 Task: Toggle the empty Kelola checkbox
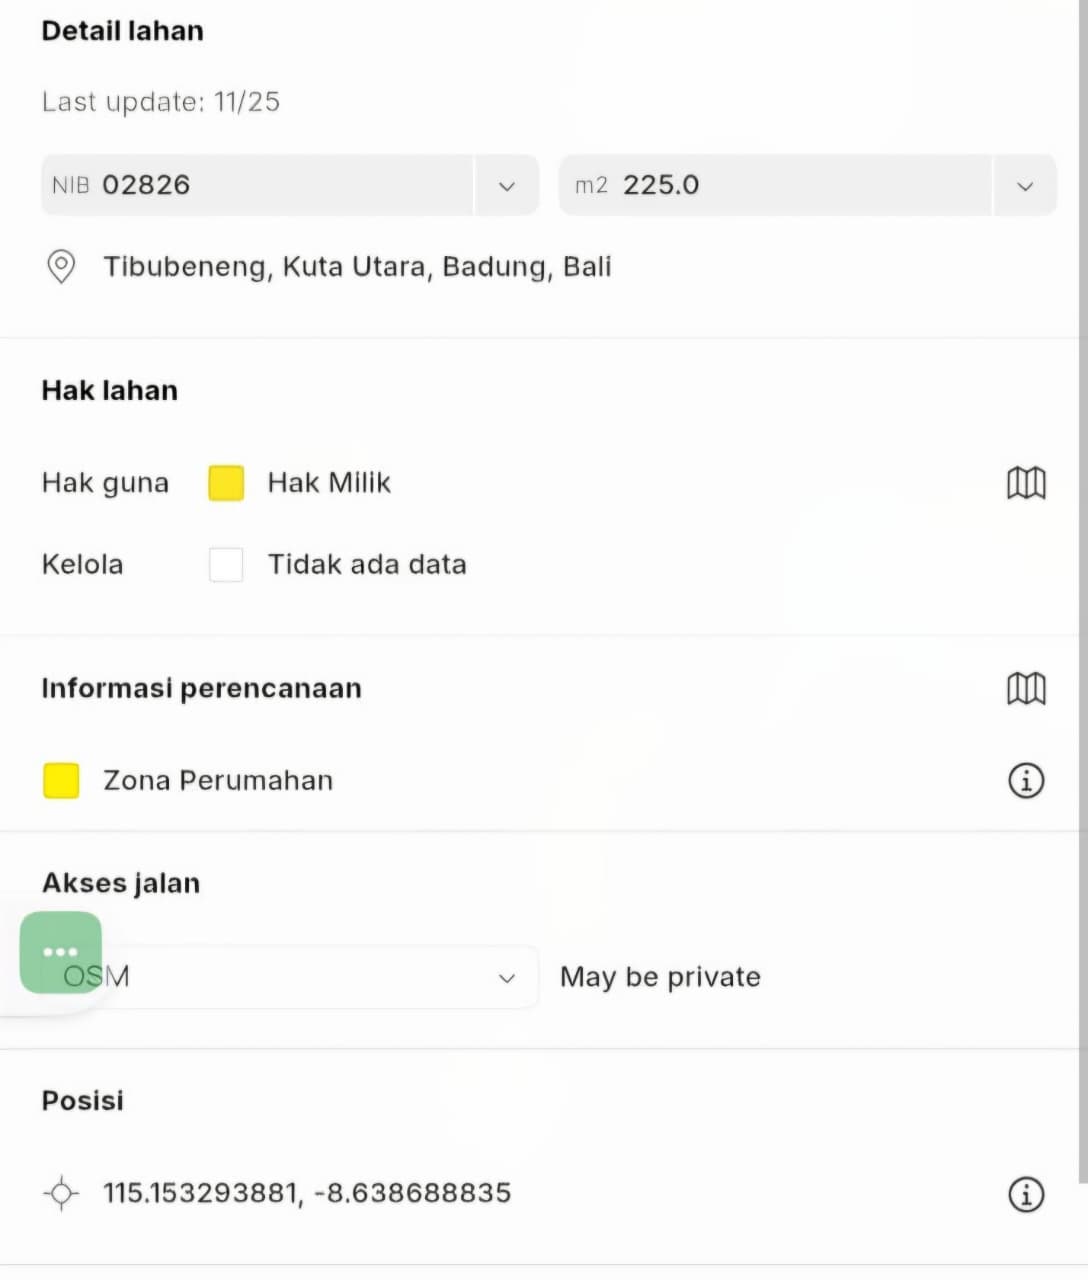[226, 565]
